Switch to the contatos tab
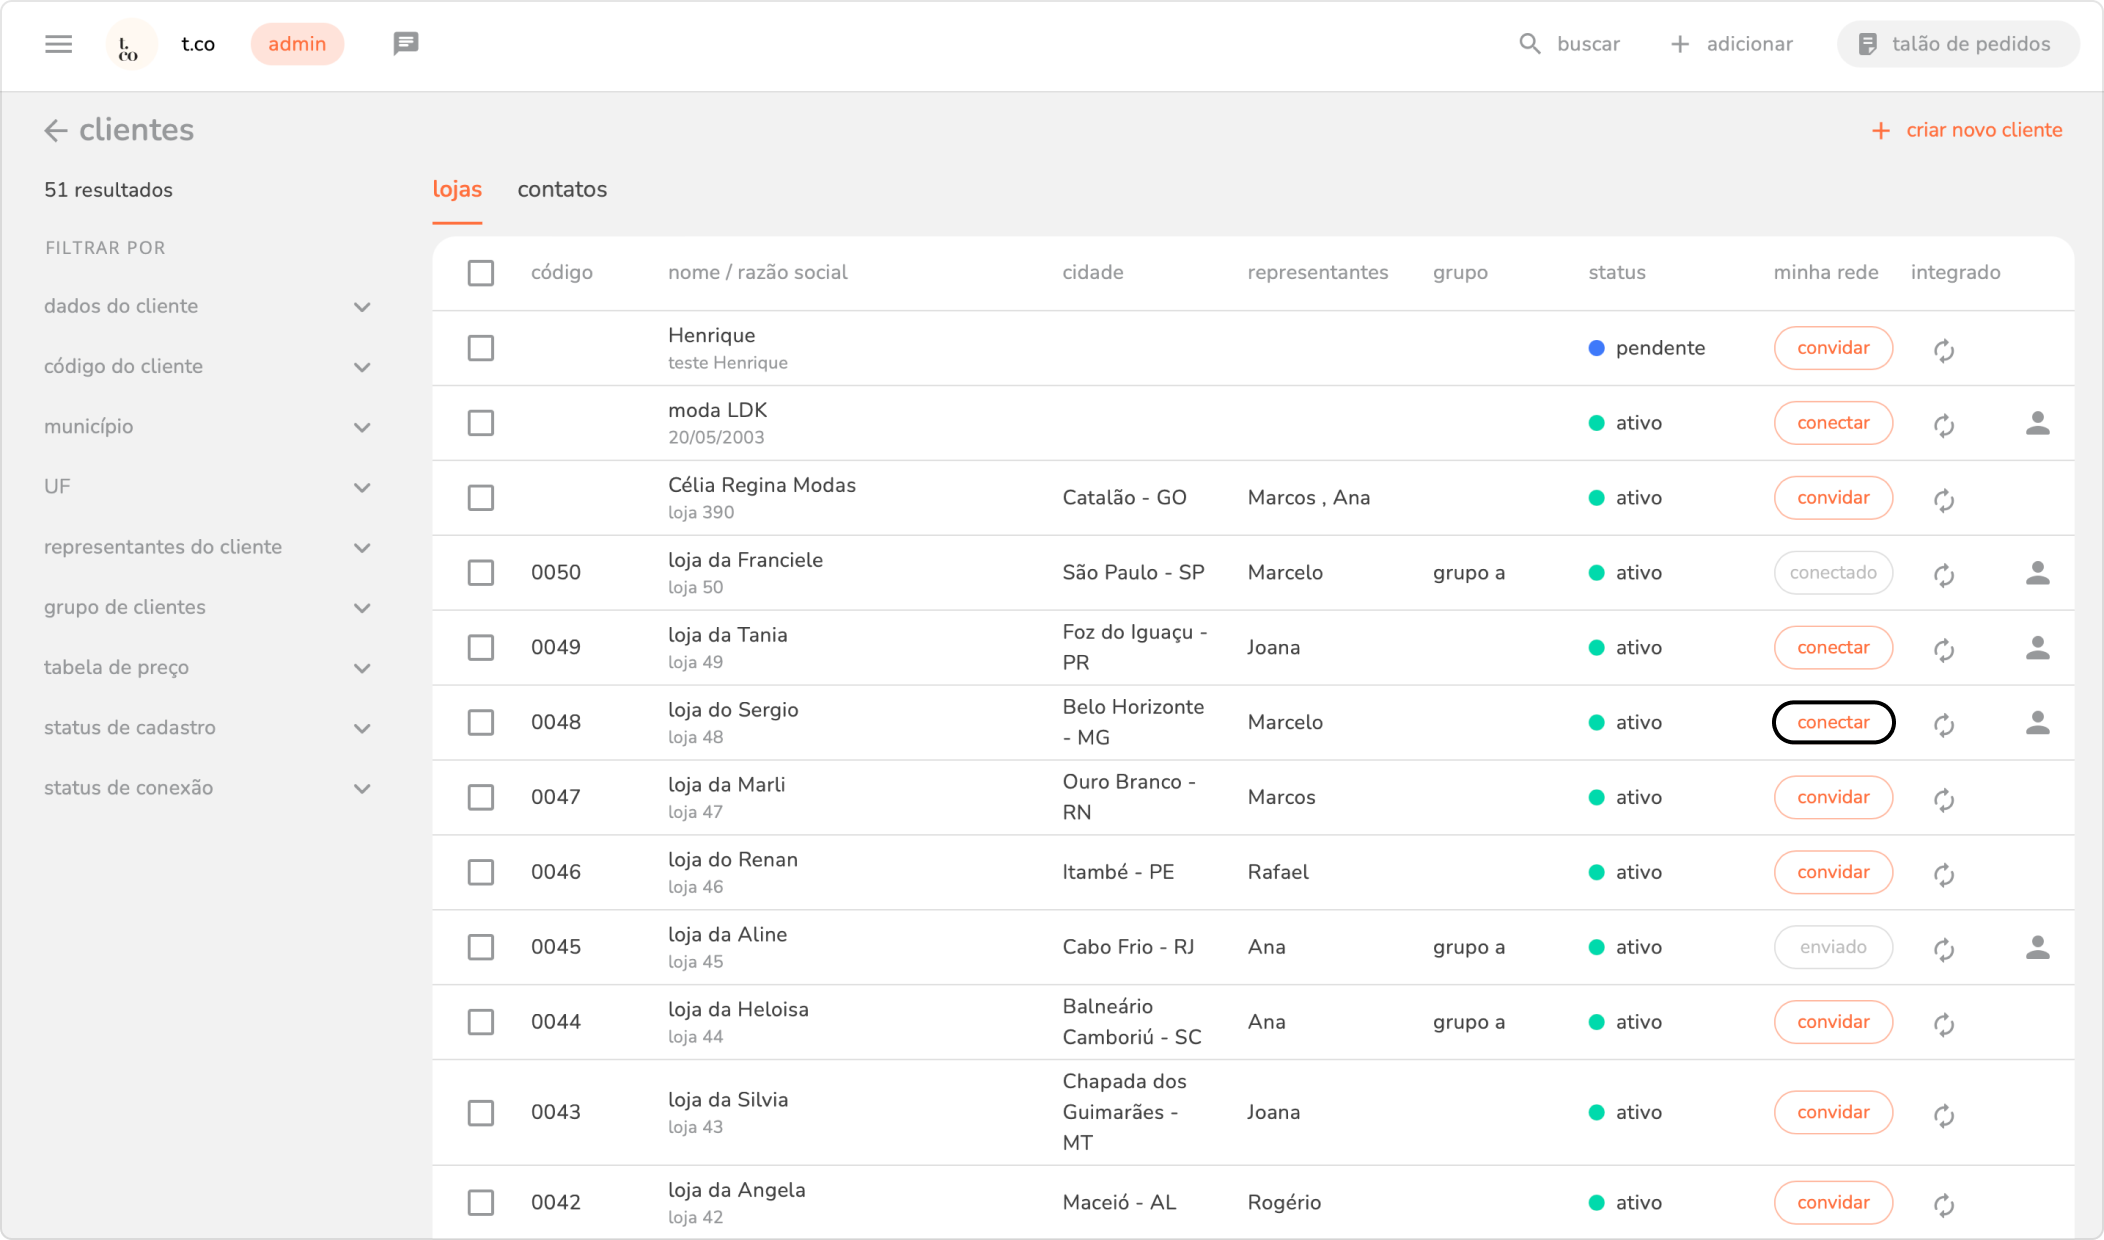 point(562,190)
